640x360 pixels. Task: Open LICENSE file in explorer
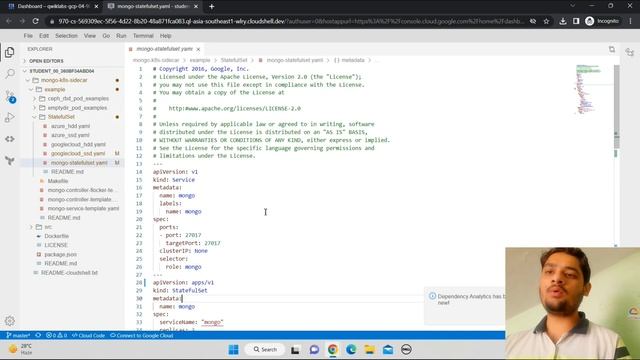pyautogui.click(x=56, y=245)
